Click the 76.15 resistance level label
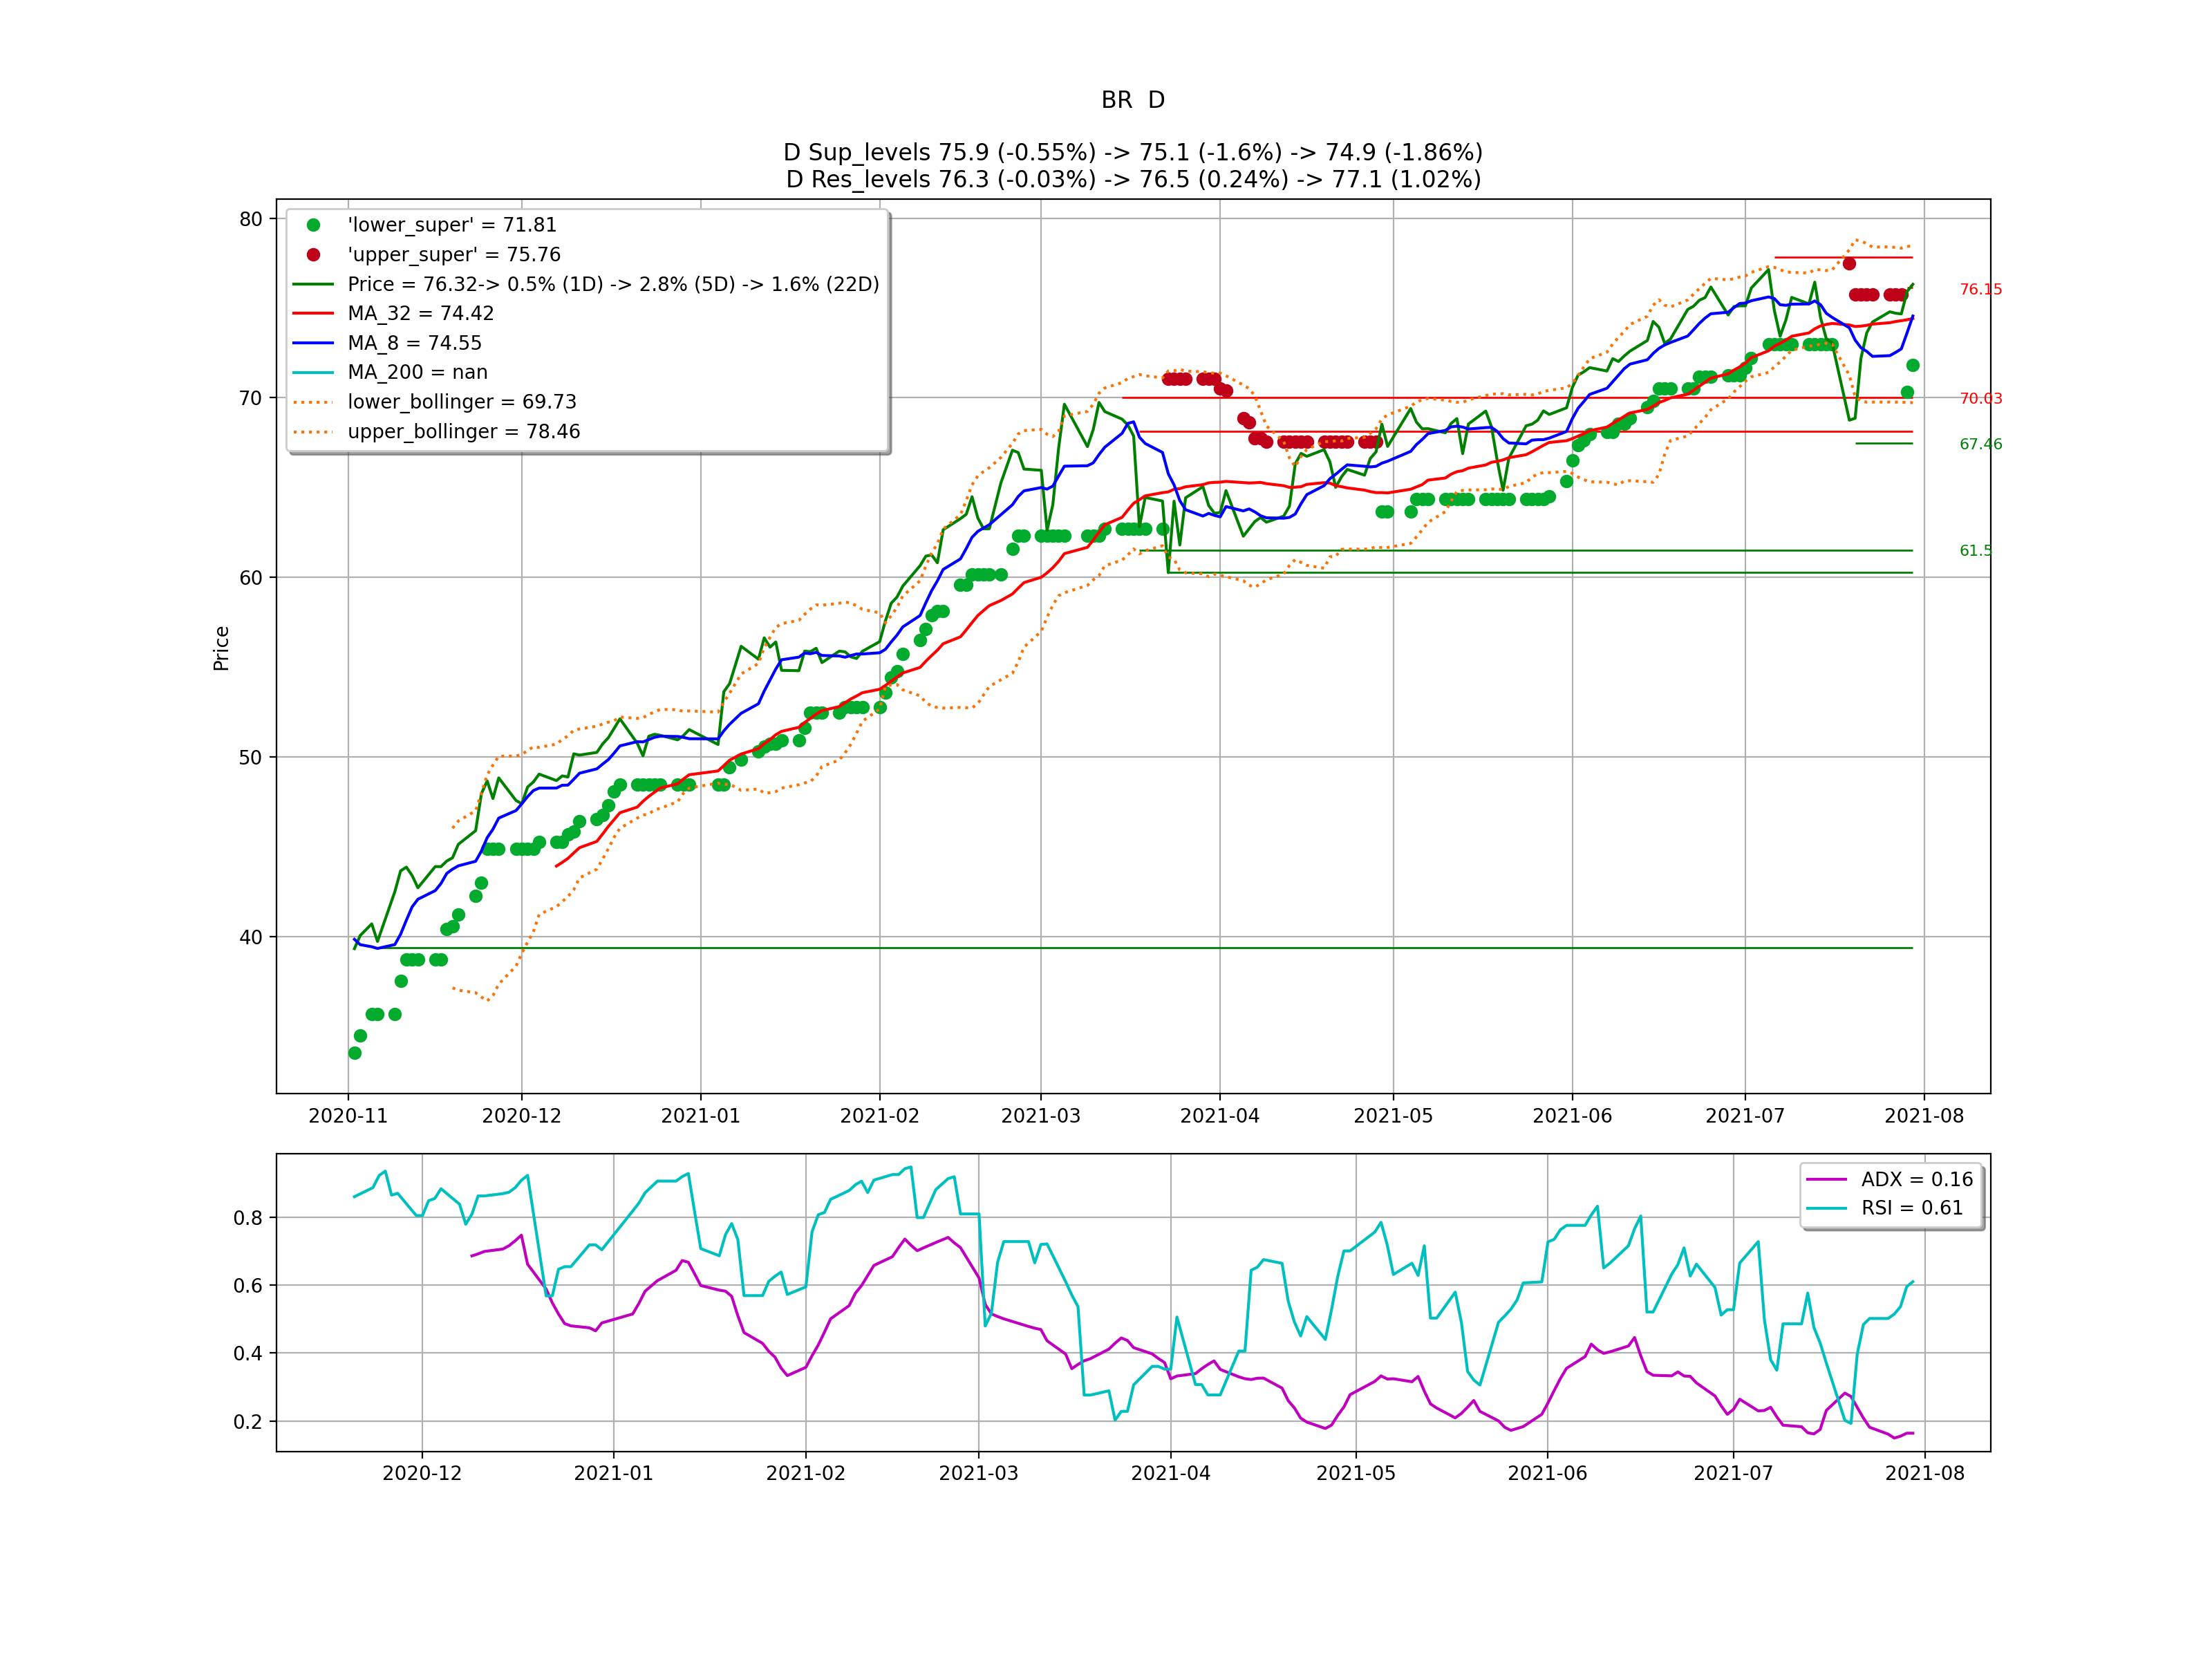The width and height of the screenshot is (2212, 1659). coord(1980,290)
